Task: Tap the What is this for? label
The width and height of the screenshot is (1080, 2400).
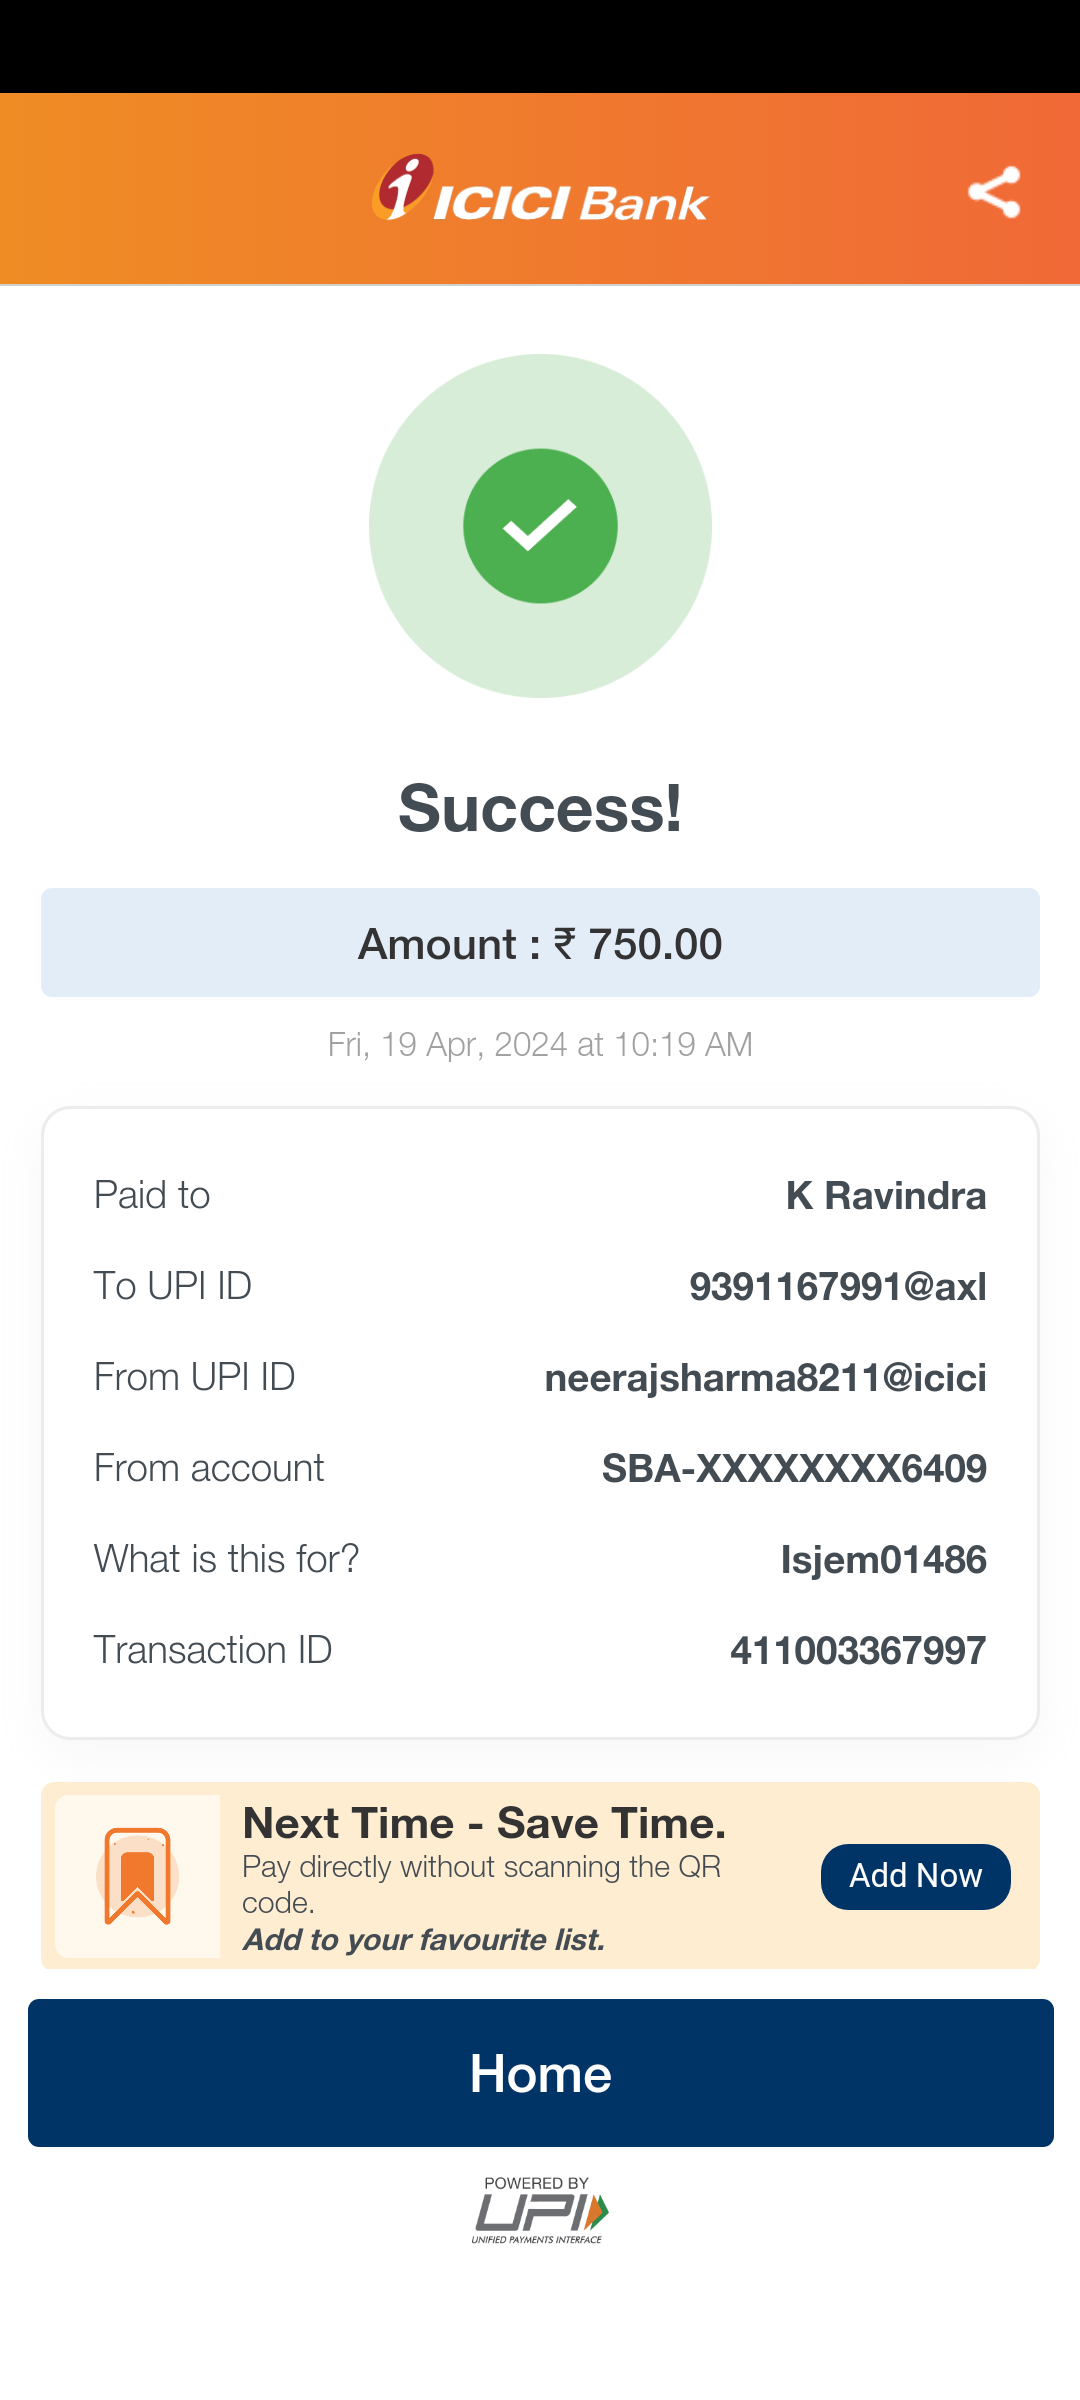Action: point(226,1559)
